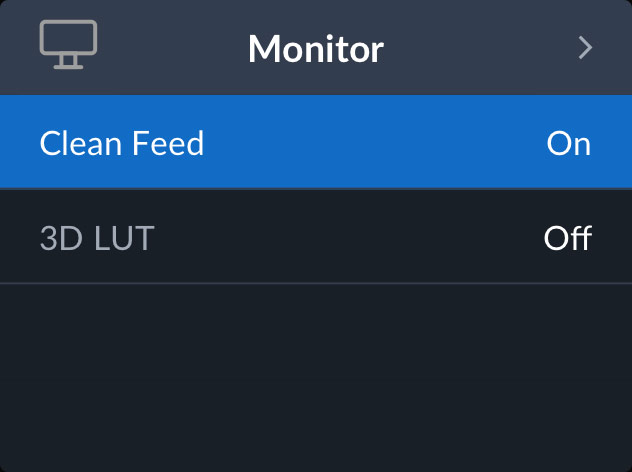This screenshot has width=632, height=472.
Task: Advance past Monitor using the right arrow
Action: click(586, 48)
